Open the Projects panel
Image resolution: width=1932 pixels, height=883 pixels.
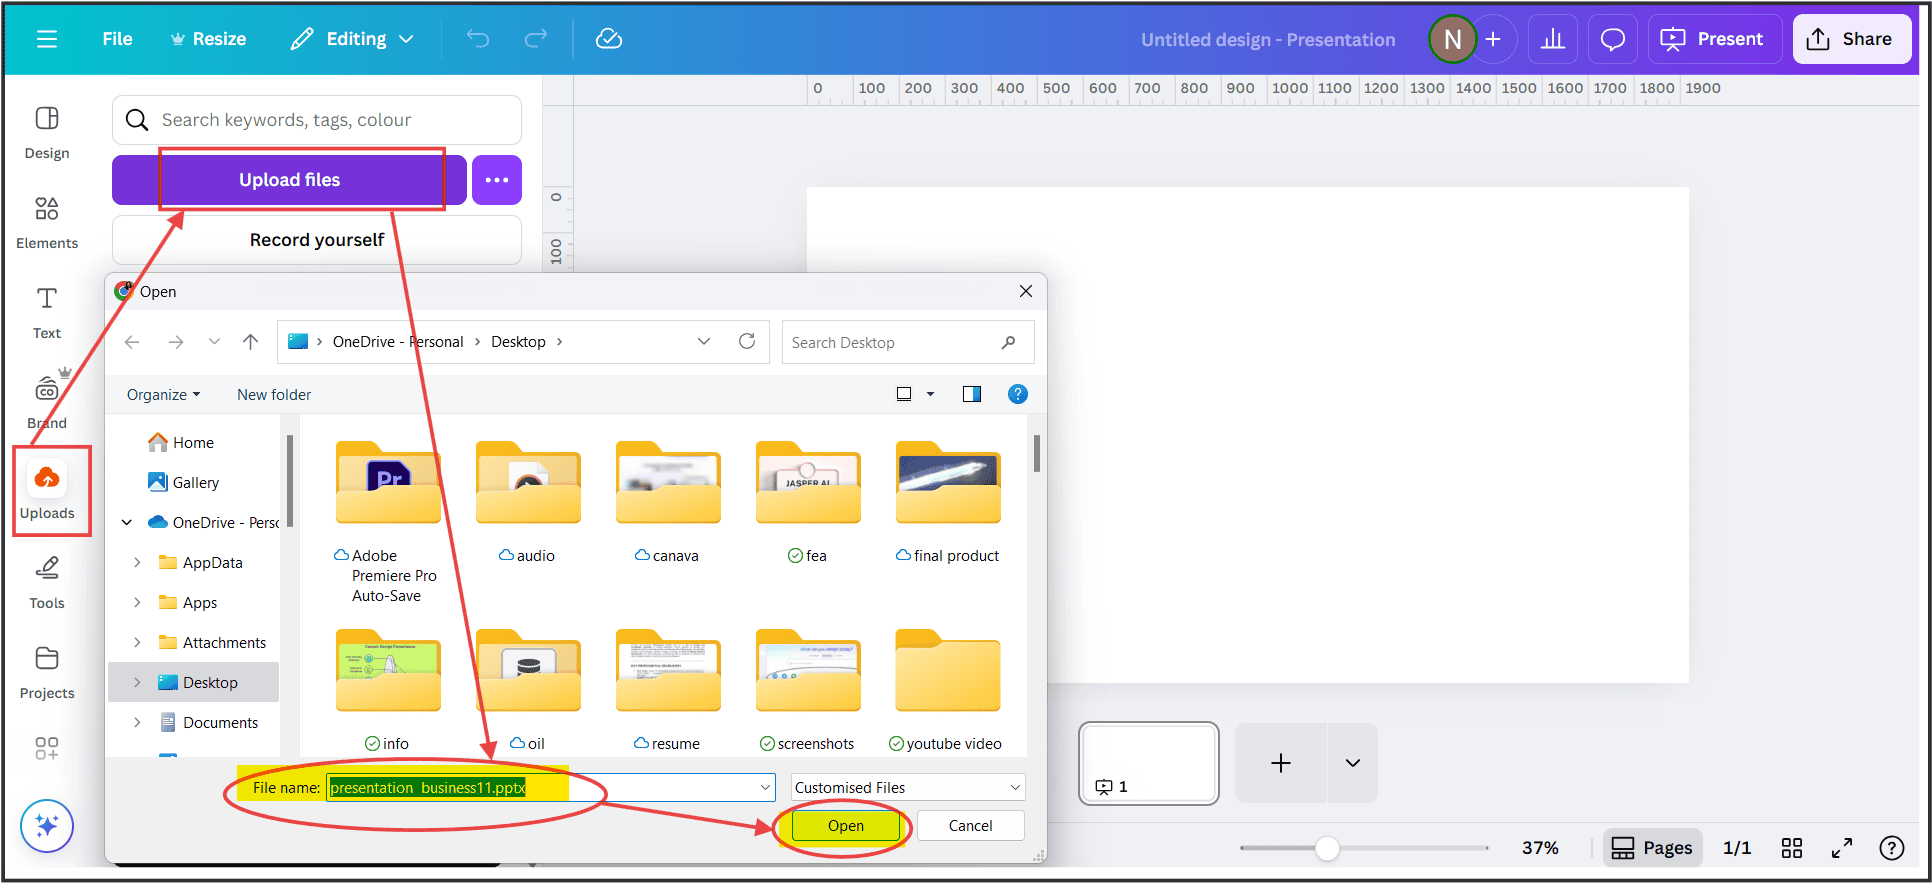[47, 671]
